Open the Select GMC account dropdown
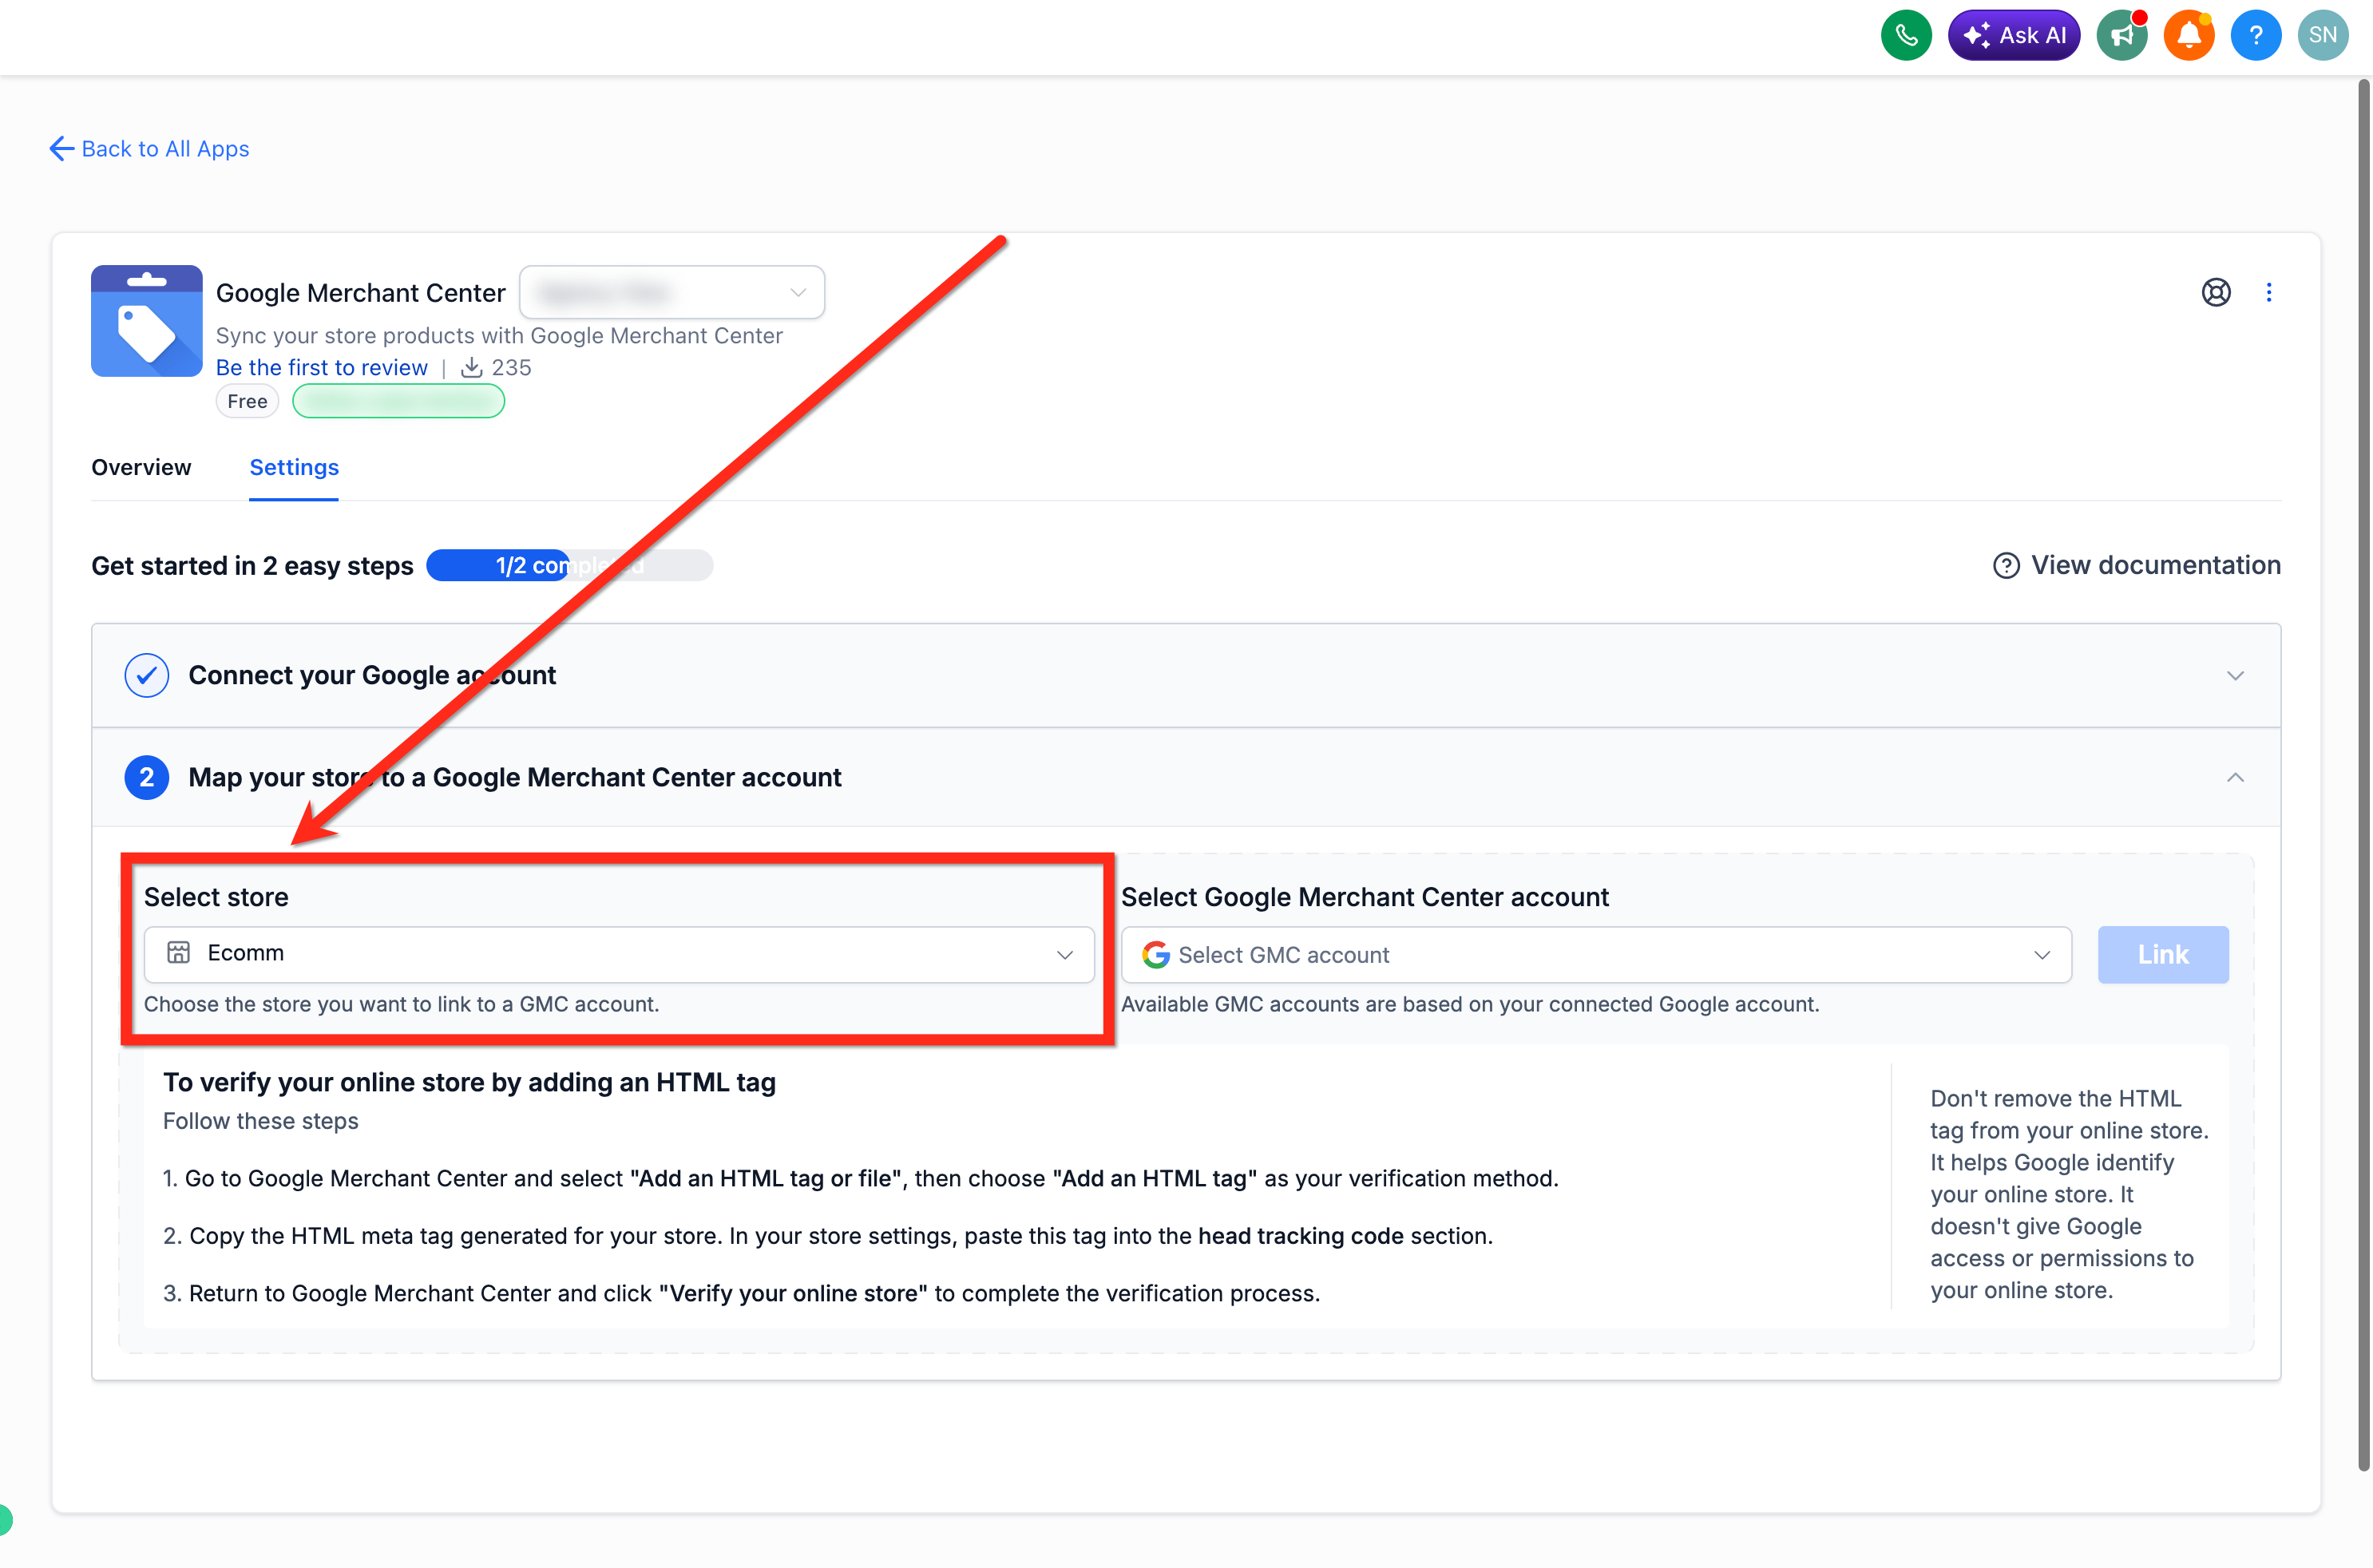This screenshot has width=2373, height=1568. pyautogui.click(x=1596, y=955)
